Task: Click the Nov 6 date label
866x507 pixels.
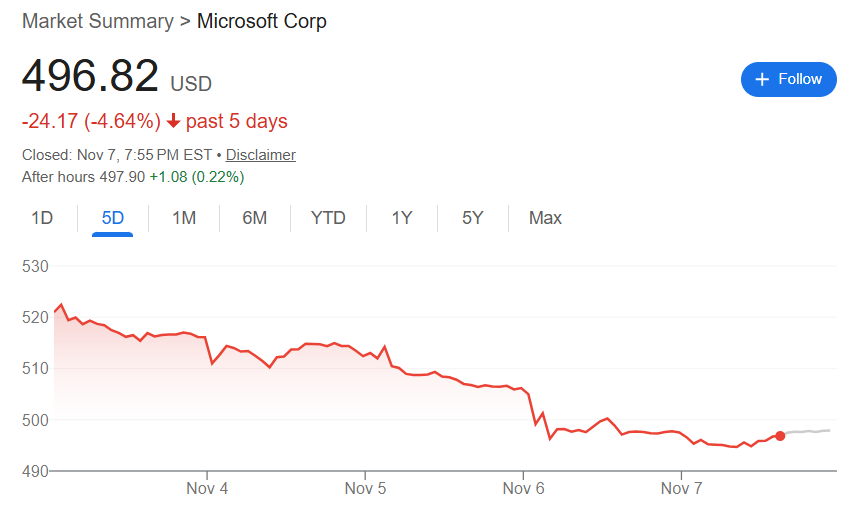Action: click(x=523, y=489)
